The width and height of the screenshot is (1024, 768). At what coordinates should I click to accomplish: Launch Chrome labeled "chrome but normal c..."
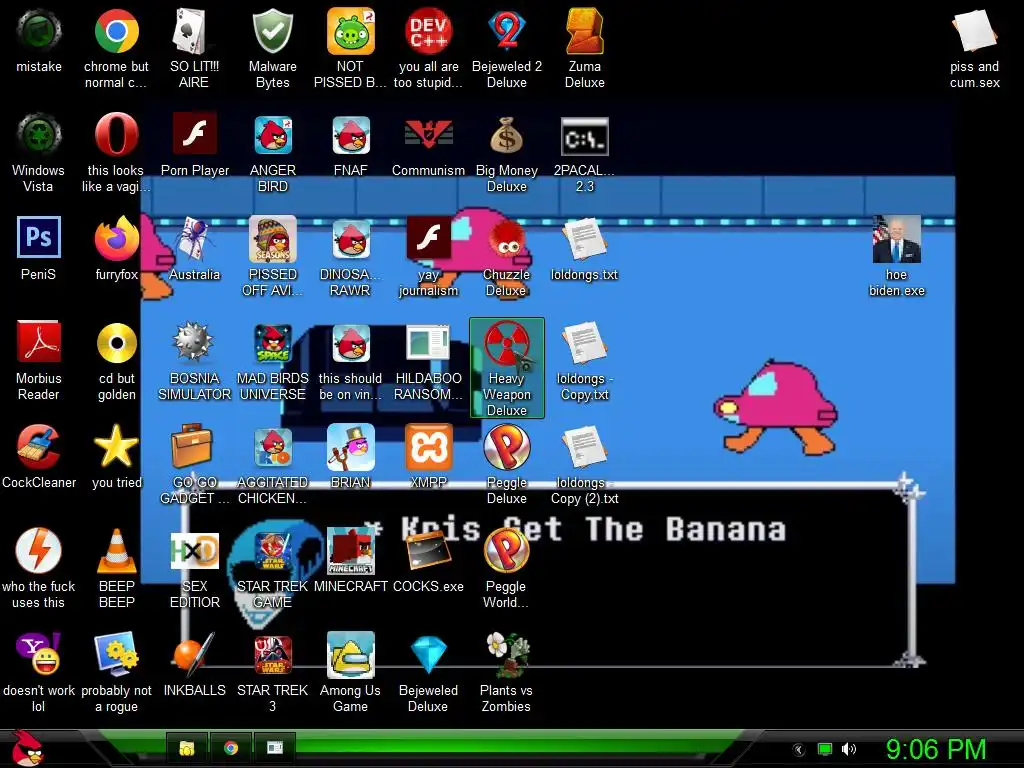coord(116,31)
